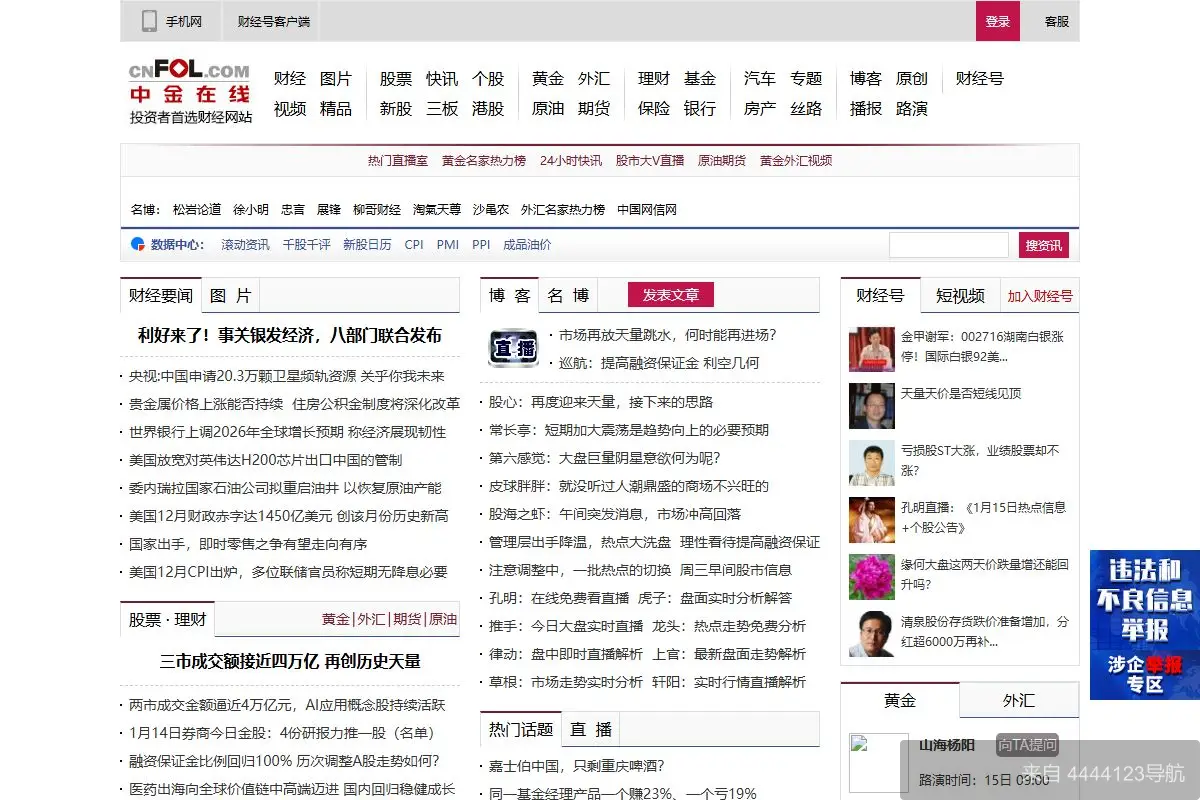Open 山海杨阳 avatar image

click(x=878, y=763)
